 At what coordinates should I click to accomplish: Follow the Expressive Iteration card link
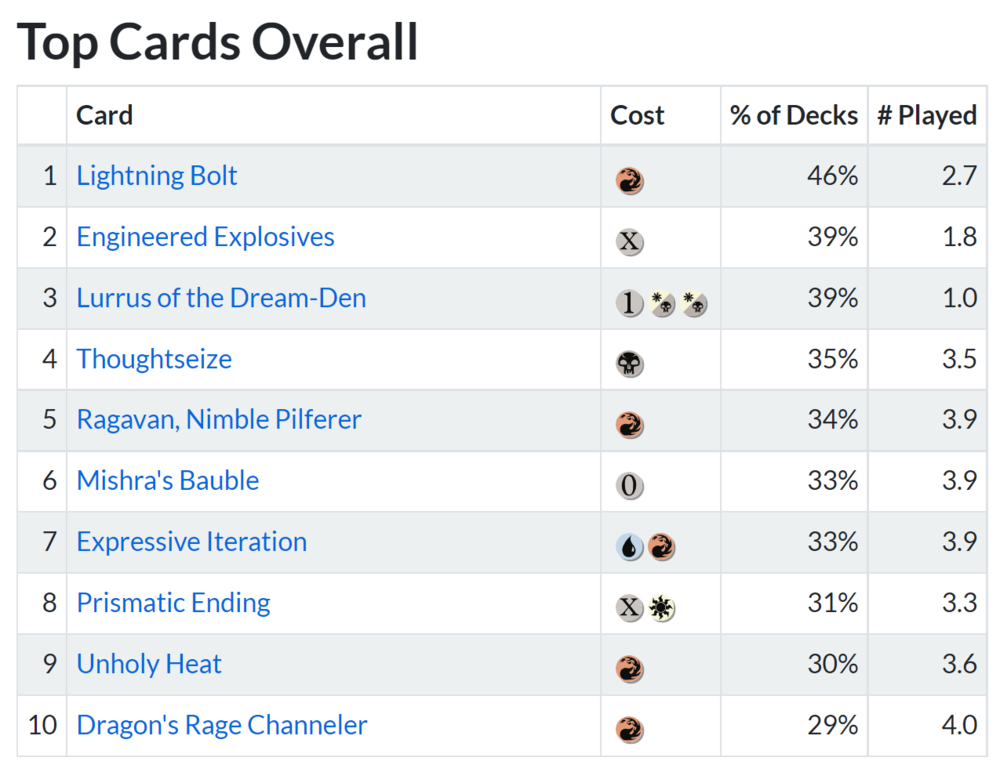(x=192, y=542)
